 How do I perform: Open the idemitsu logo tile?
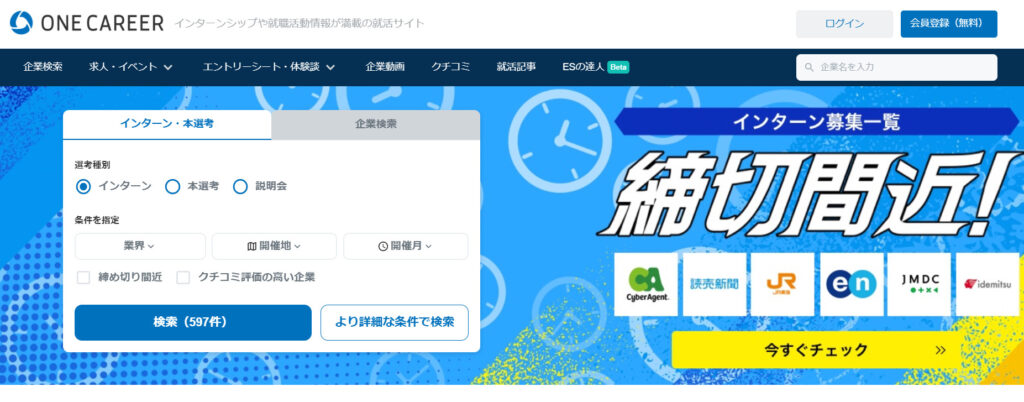pyautogui.click(x=987, y=285)
